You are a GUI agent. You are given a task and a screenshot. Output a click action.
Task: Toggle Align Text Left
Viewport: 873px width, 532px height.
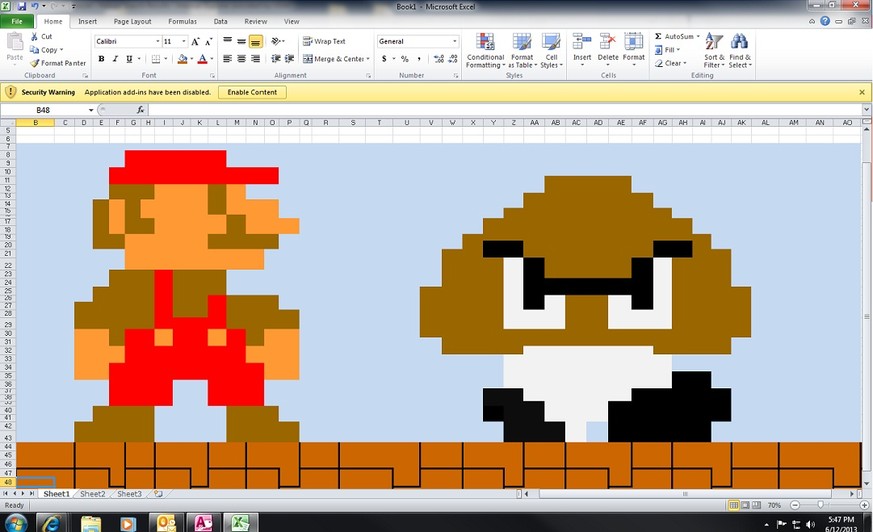[x=228, y=58]
